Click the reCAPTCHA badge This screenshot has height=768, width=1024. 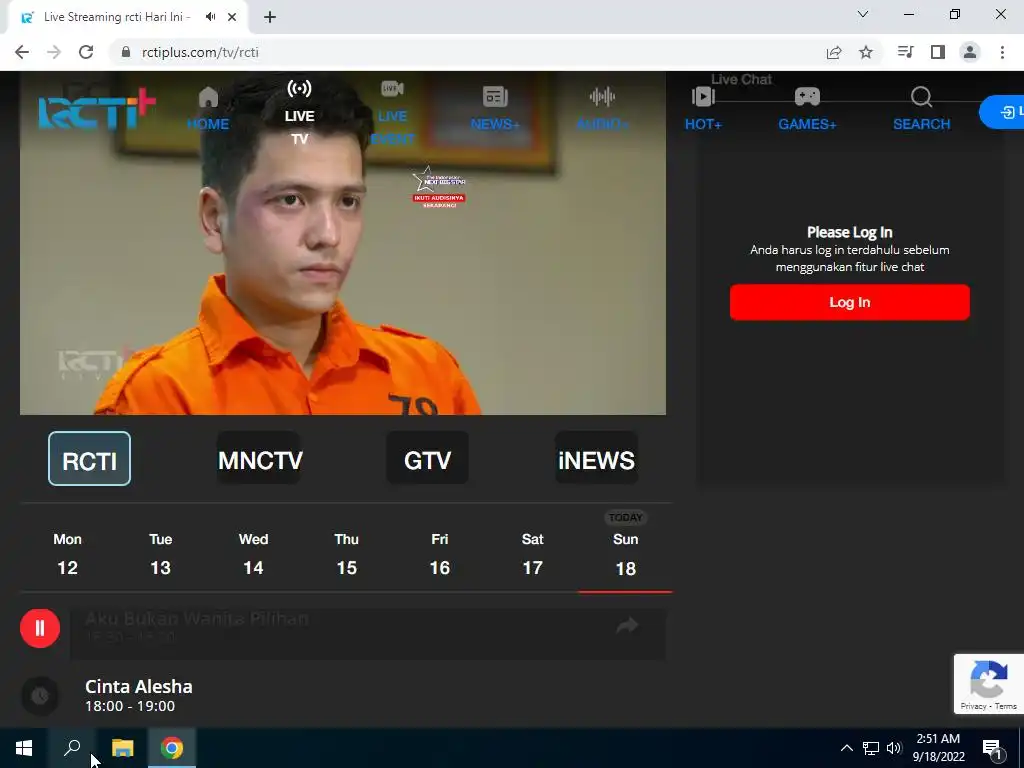[x=988, y=684]
